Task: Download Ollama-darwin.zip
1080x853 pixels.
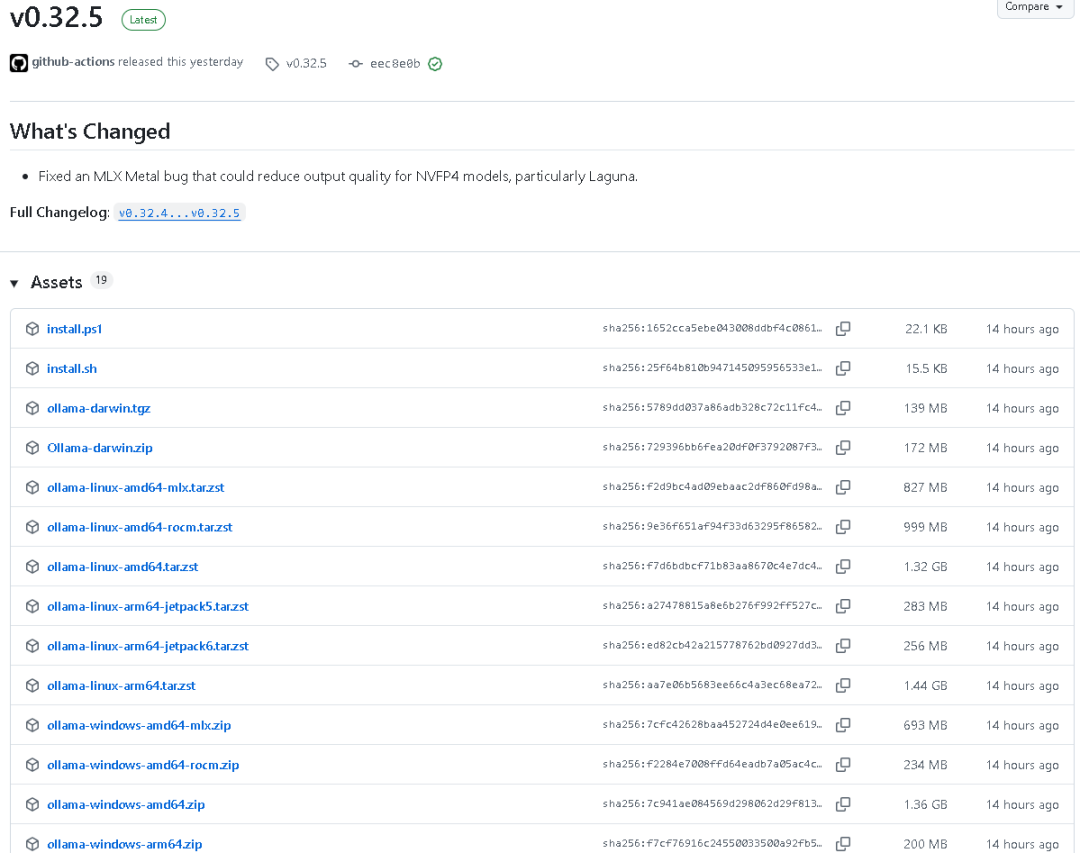Action: coord(100,448)
